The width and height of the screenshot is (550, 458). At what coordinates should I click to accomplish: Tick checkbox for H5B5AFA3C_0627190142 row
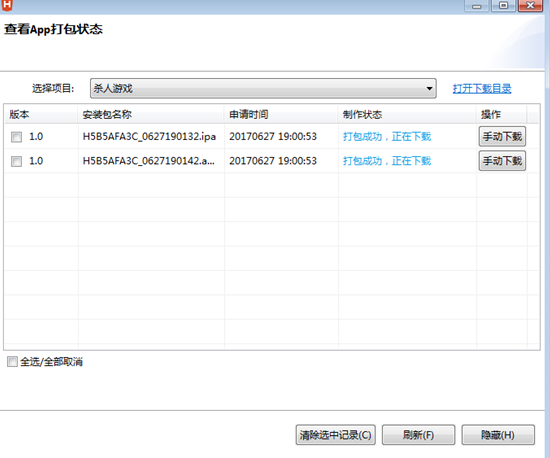tap(16, 161)
